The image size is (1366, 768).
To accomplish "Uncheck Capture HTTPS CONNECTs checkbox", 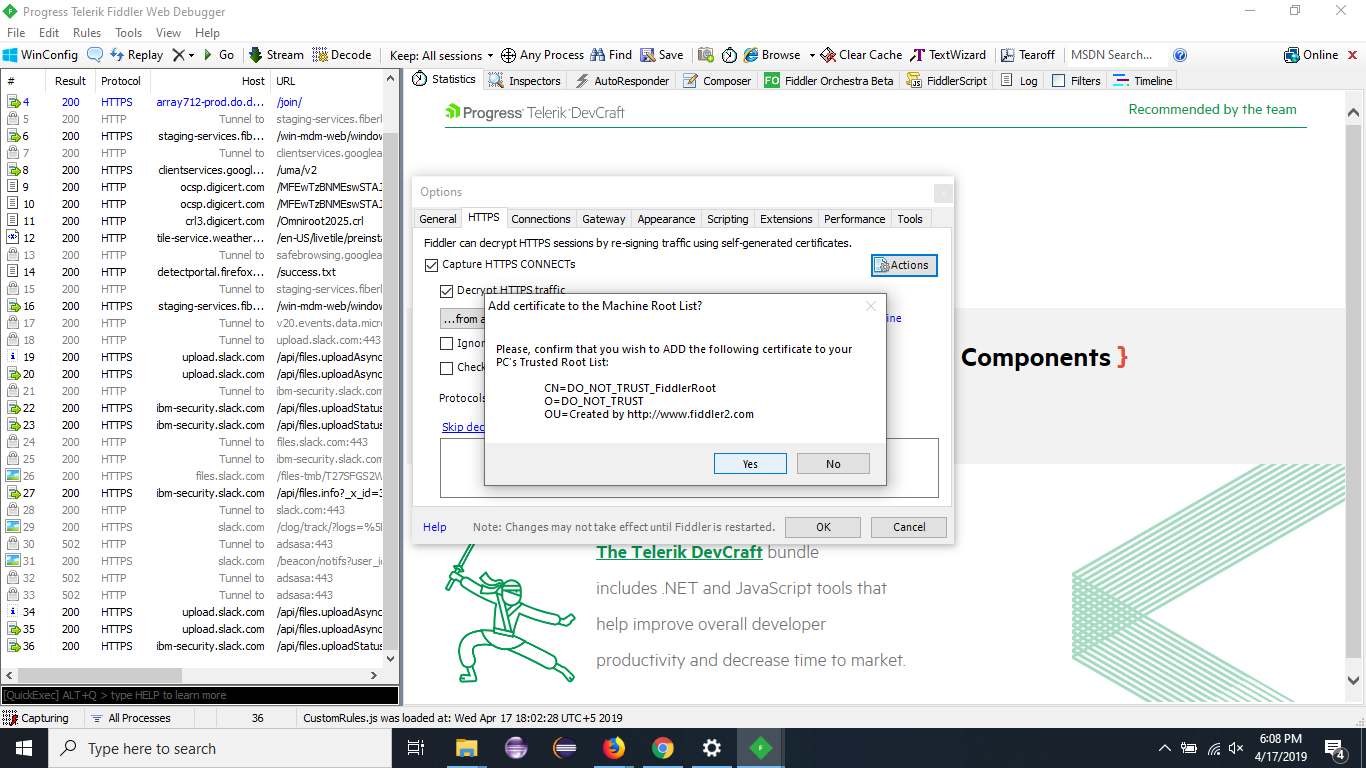I will (432, 265).
